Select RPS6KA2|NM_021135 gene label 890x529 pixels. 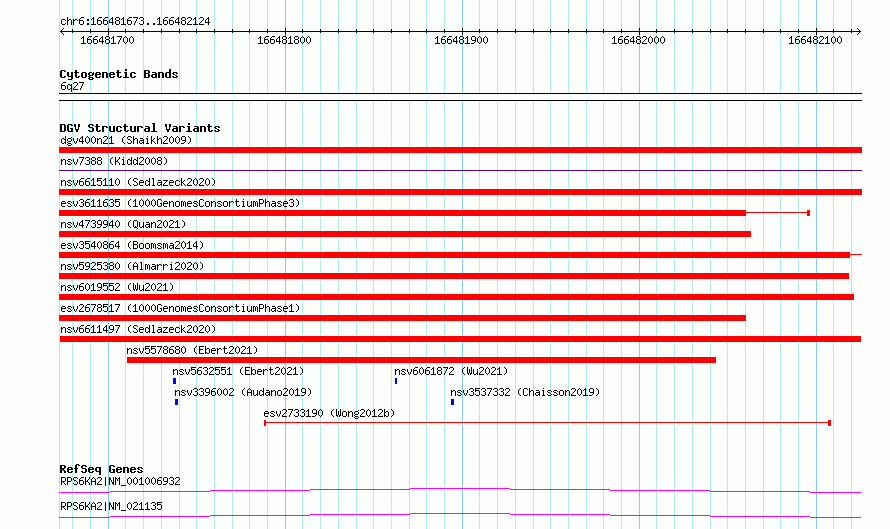[x=111, y=506]
